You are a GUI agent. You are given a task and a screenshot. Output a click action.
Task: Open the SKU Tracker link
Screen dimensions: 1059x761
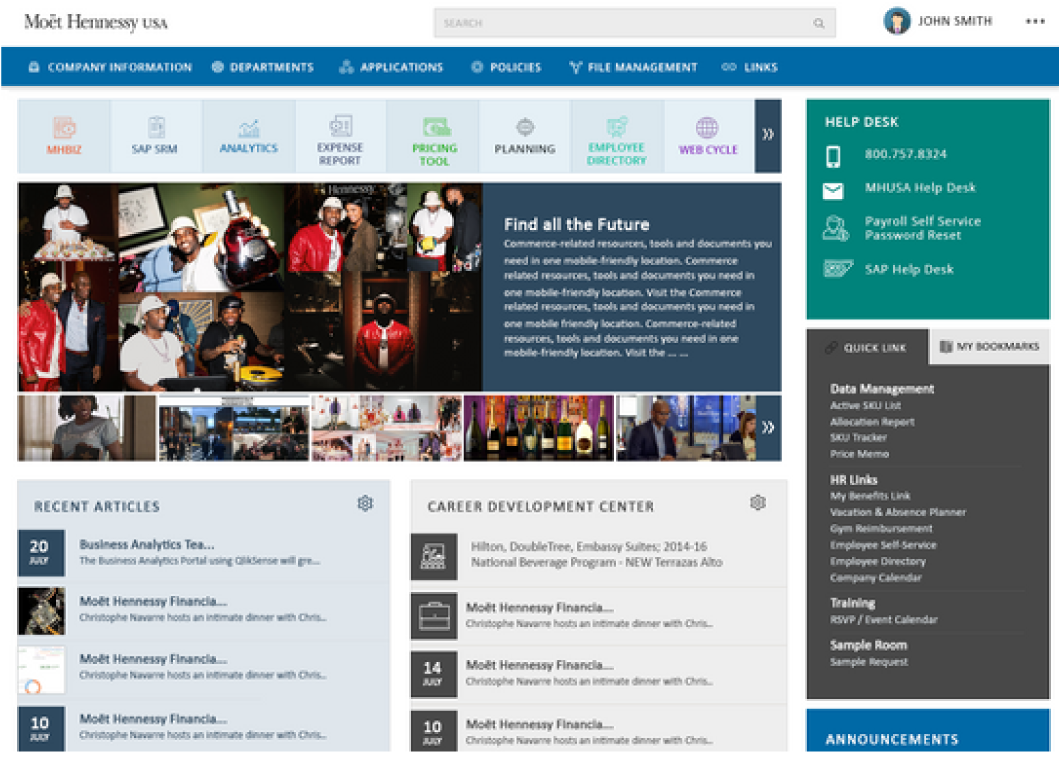(858, 438)
